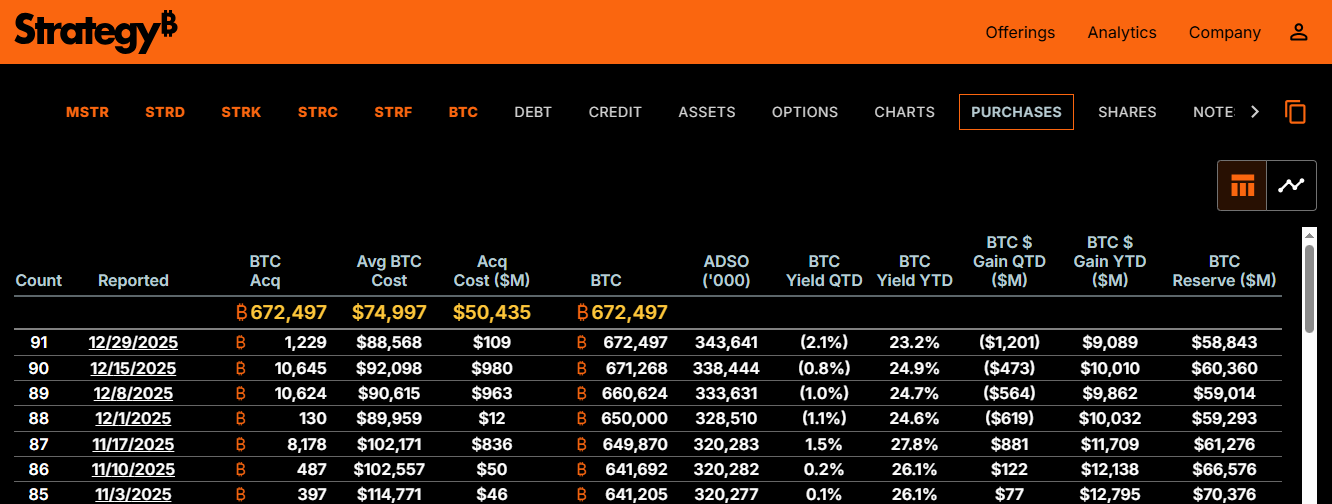Screen dimensions: 1332x504
Task: Click the 10,645 BTC acquired cell
Action: click(x=301, y=368)
